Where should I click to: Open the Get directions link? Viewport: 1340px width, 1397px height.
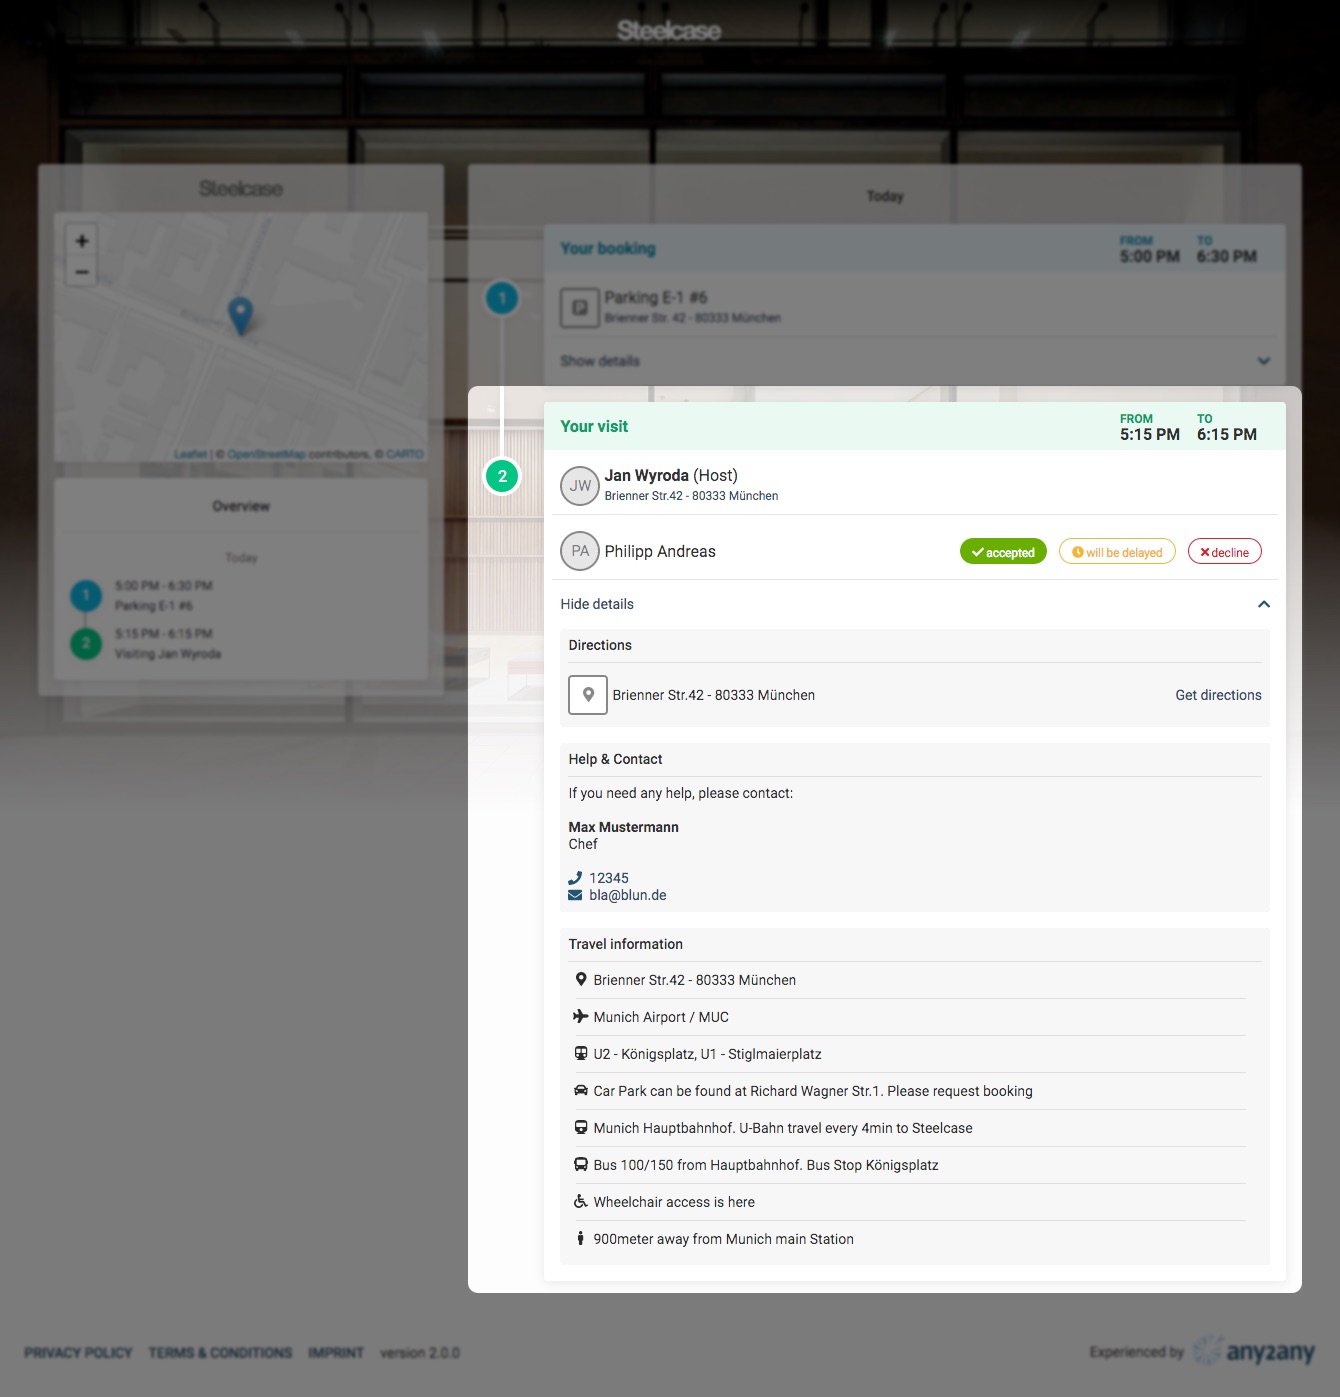pyautogui.click(x=1218, y=695)
